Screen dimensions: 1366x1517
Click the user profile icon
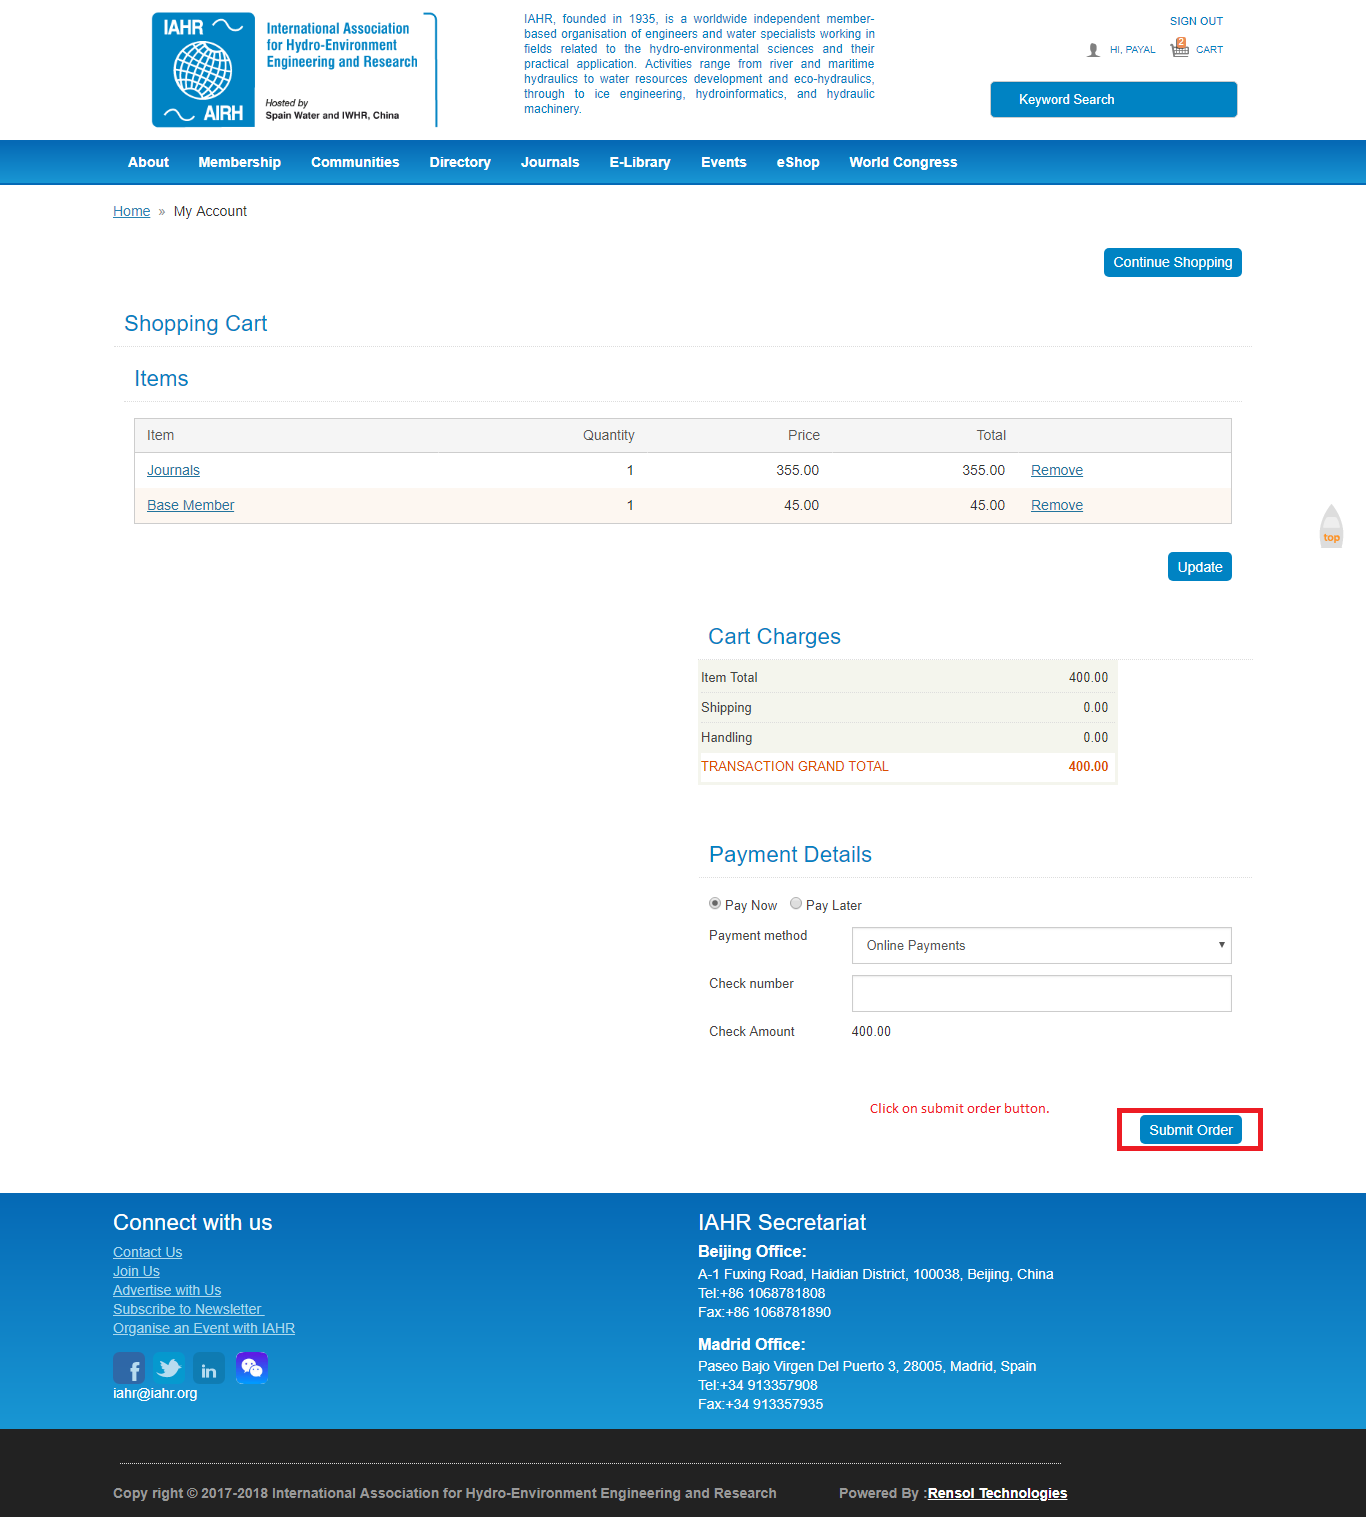click(x=1093, y=50)
